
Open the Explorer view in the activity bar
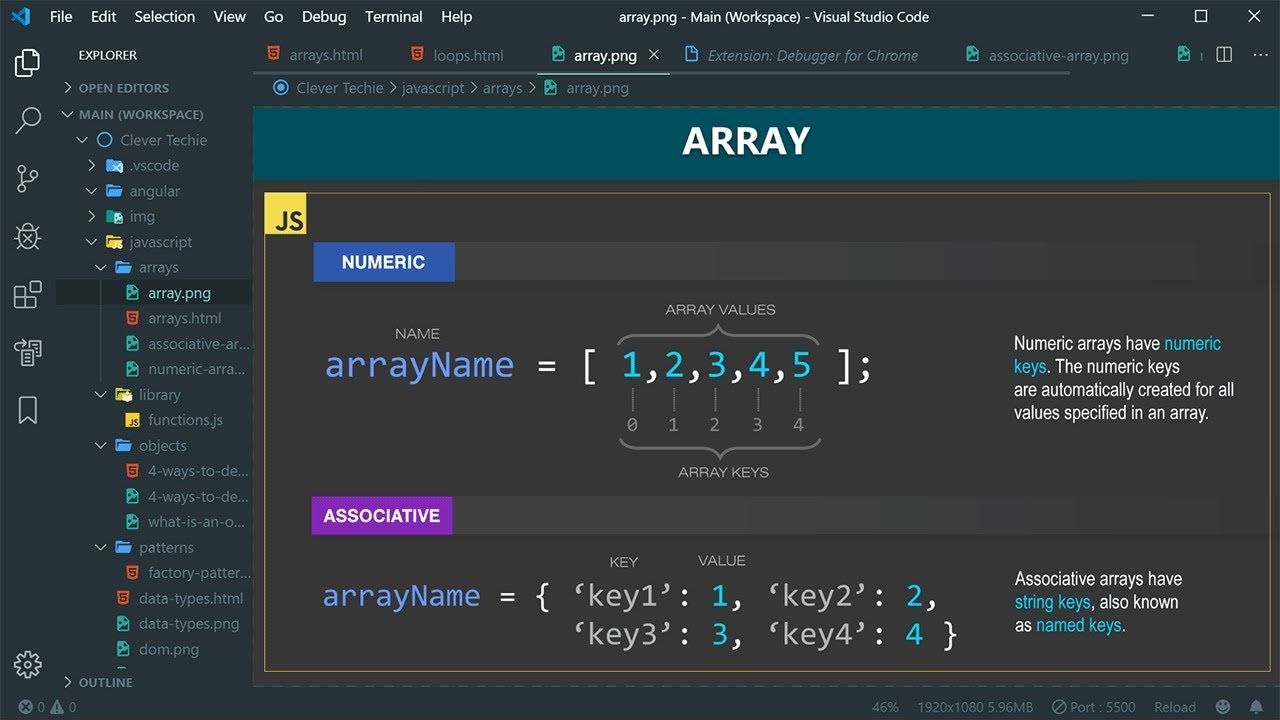point(27,64)
